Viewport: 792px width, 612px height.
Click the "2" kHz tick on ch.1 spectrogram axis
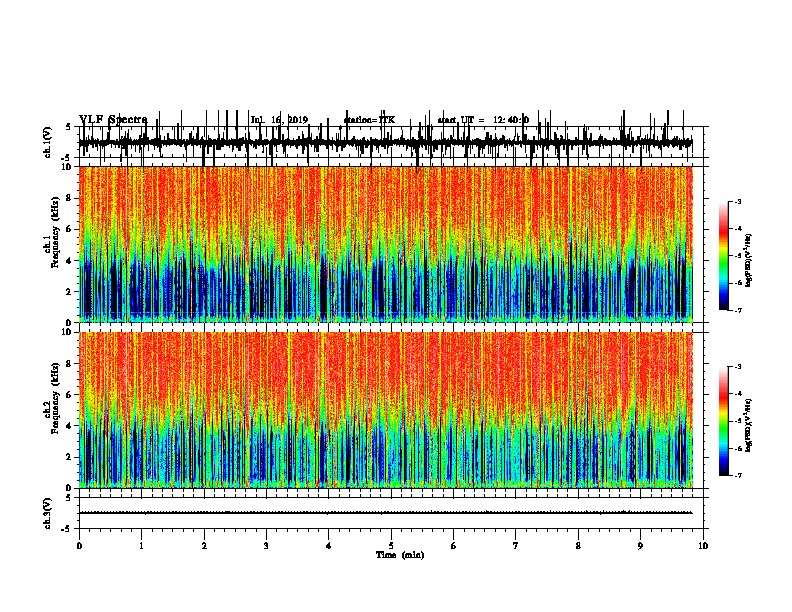pos(70,291)
